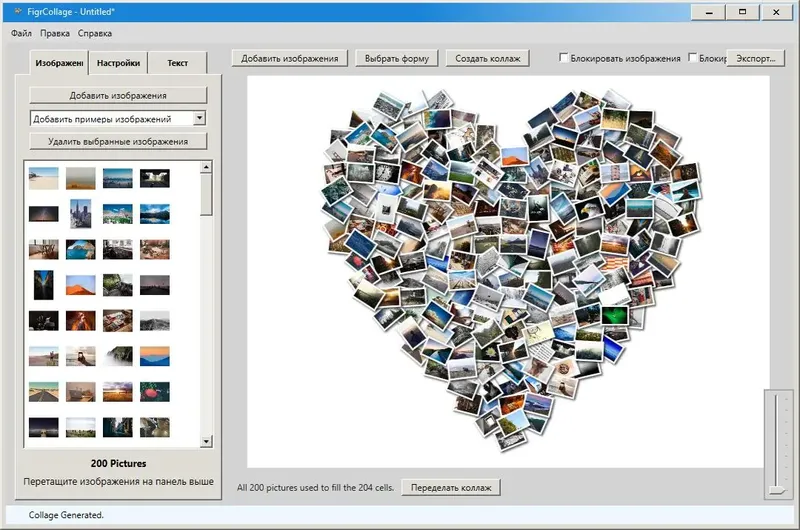
Task: Select the orange sky blue mountains thumbnail
Action: (x=155, y=356)
